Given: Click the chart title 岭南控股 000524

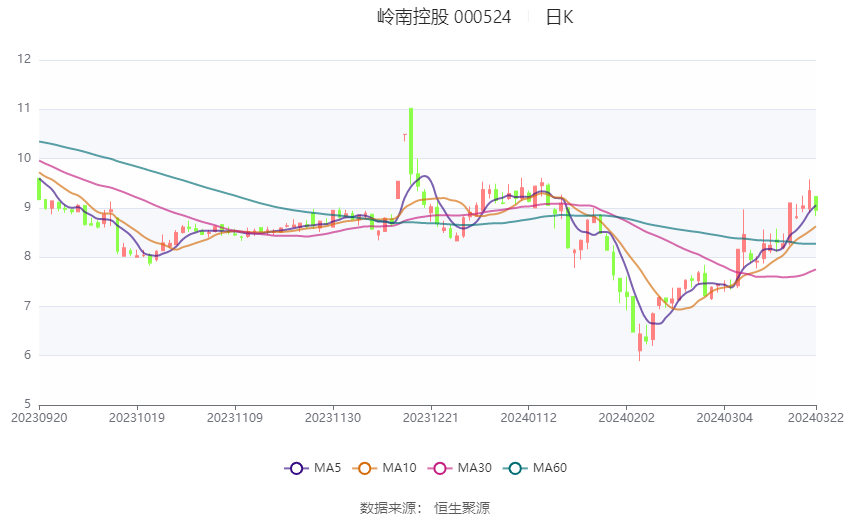Looking at the screenshot, I should (x=444, y=17).
